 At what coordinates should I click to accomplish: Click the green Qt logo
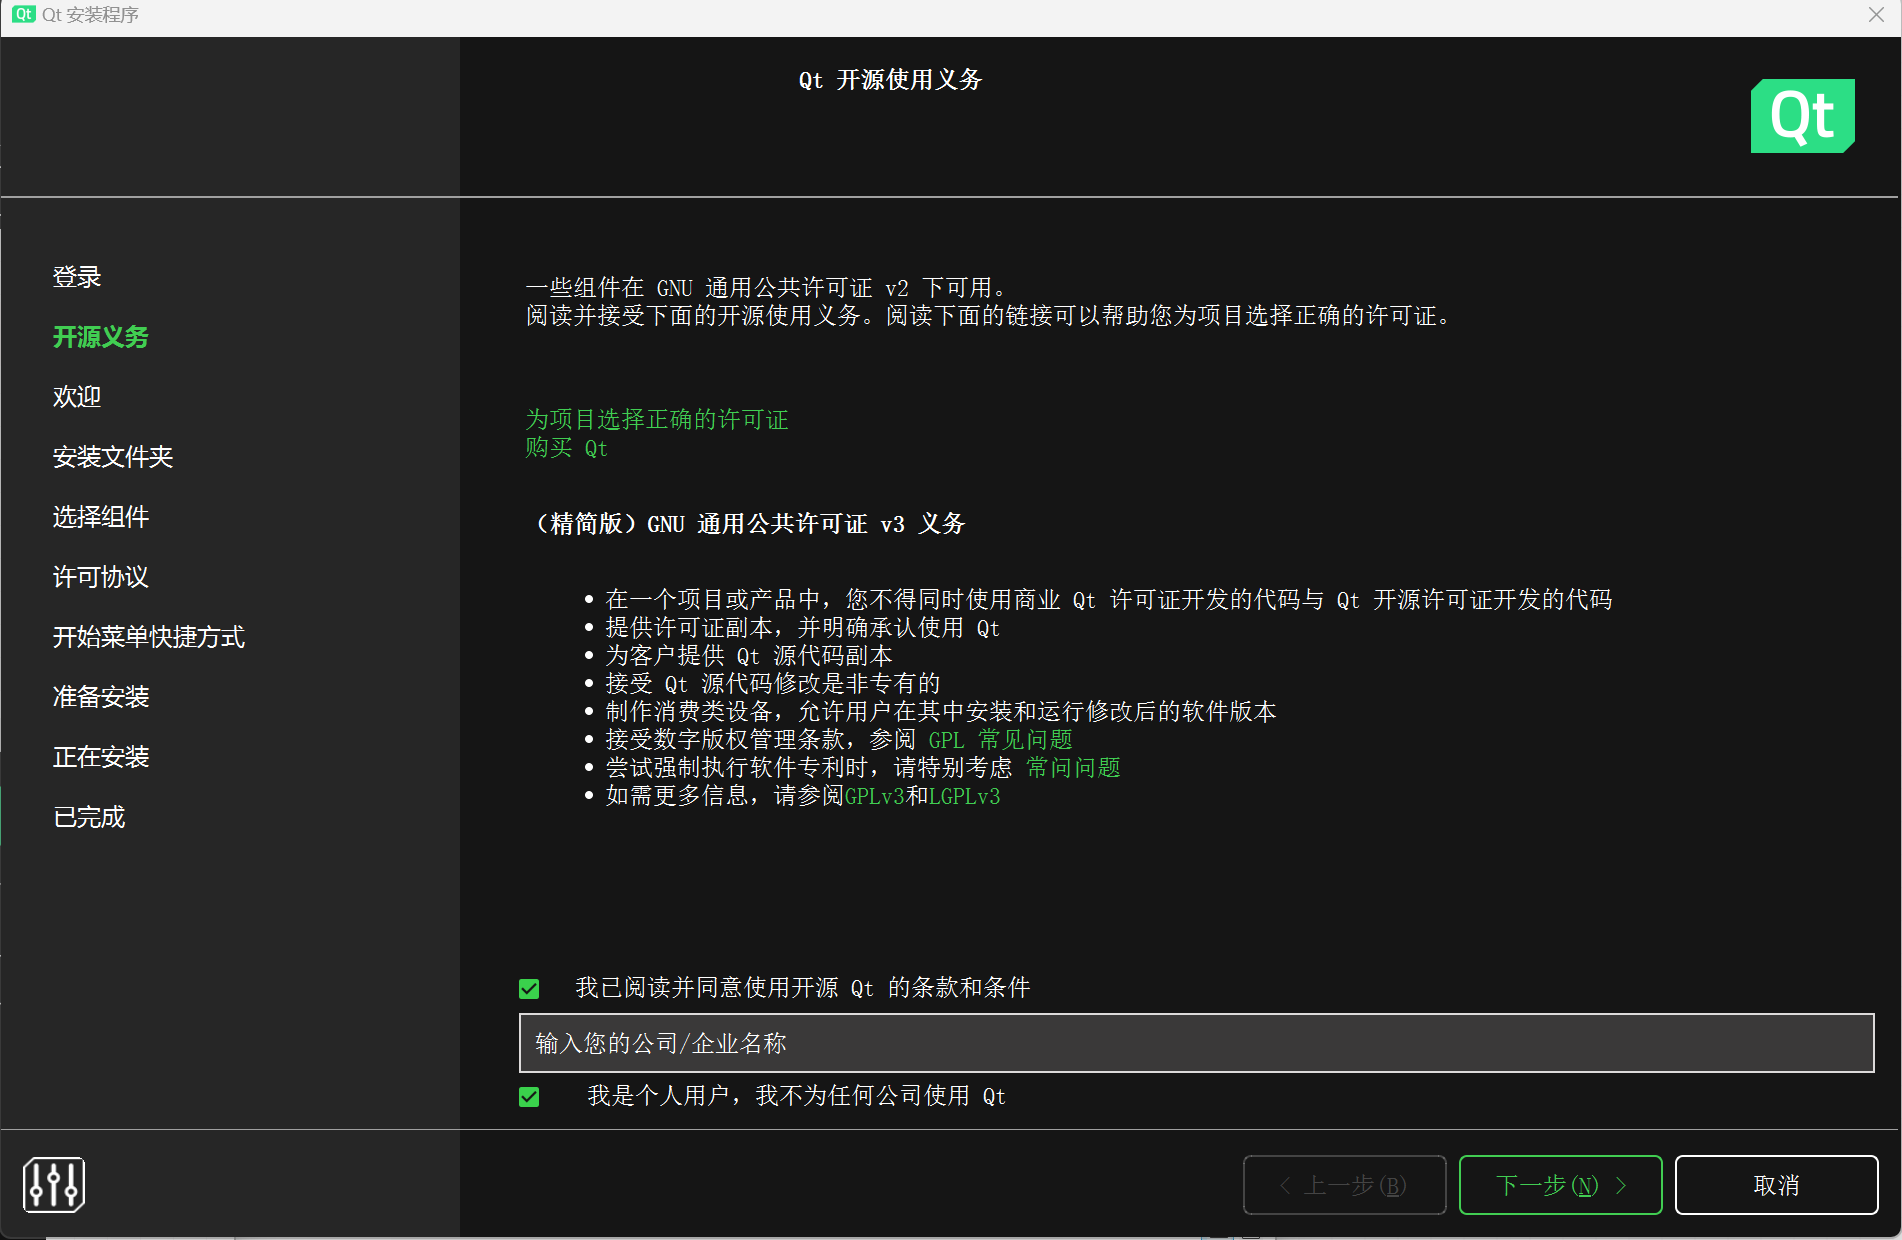(1802, 116)
